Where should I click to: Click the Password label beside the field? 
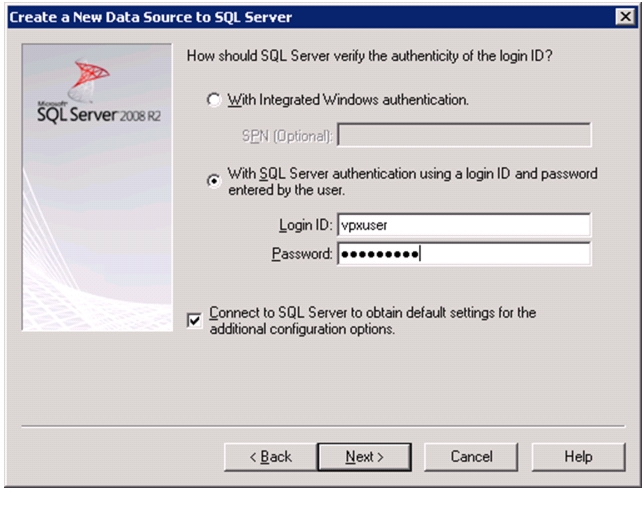click(302, 254)
